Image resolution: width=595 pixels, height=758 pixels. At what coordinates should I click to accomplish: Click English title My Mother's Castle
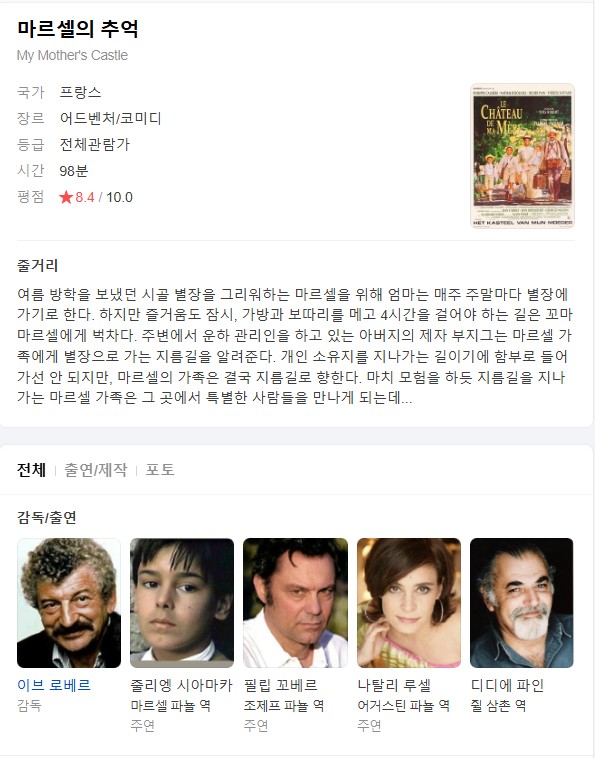coord(72,55)
